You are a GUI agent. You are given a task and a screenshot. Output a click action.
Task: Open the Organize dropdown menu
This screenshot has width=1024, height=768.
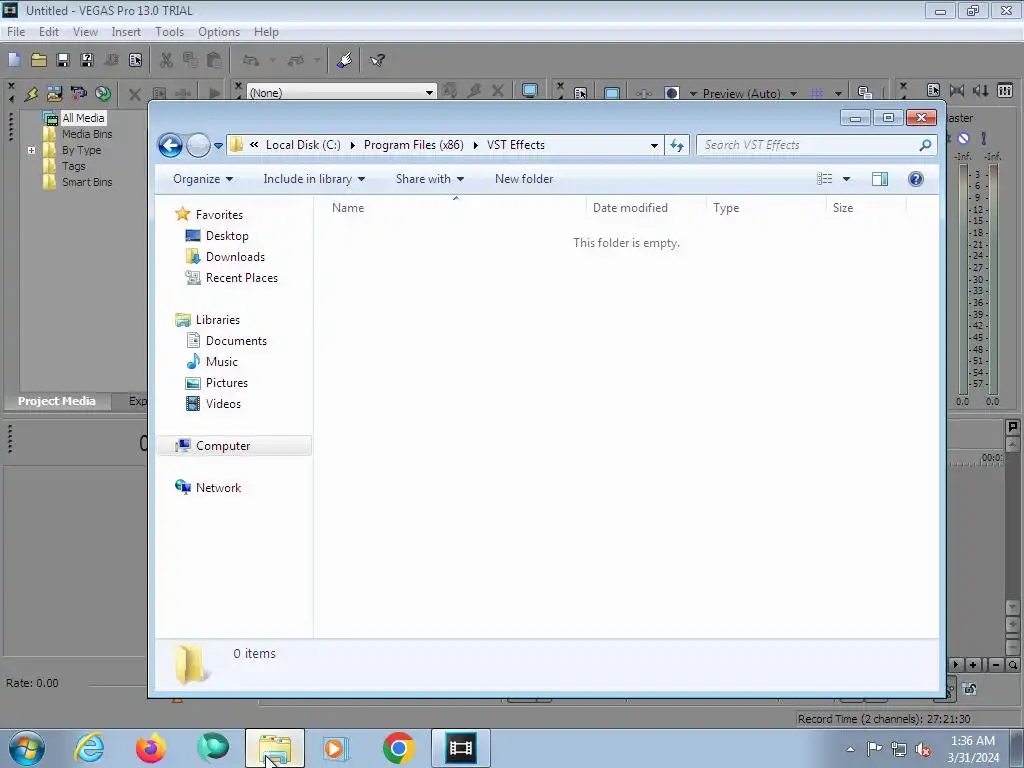click(x=203, y=179)
